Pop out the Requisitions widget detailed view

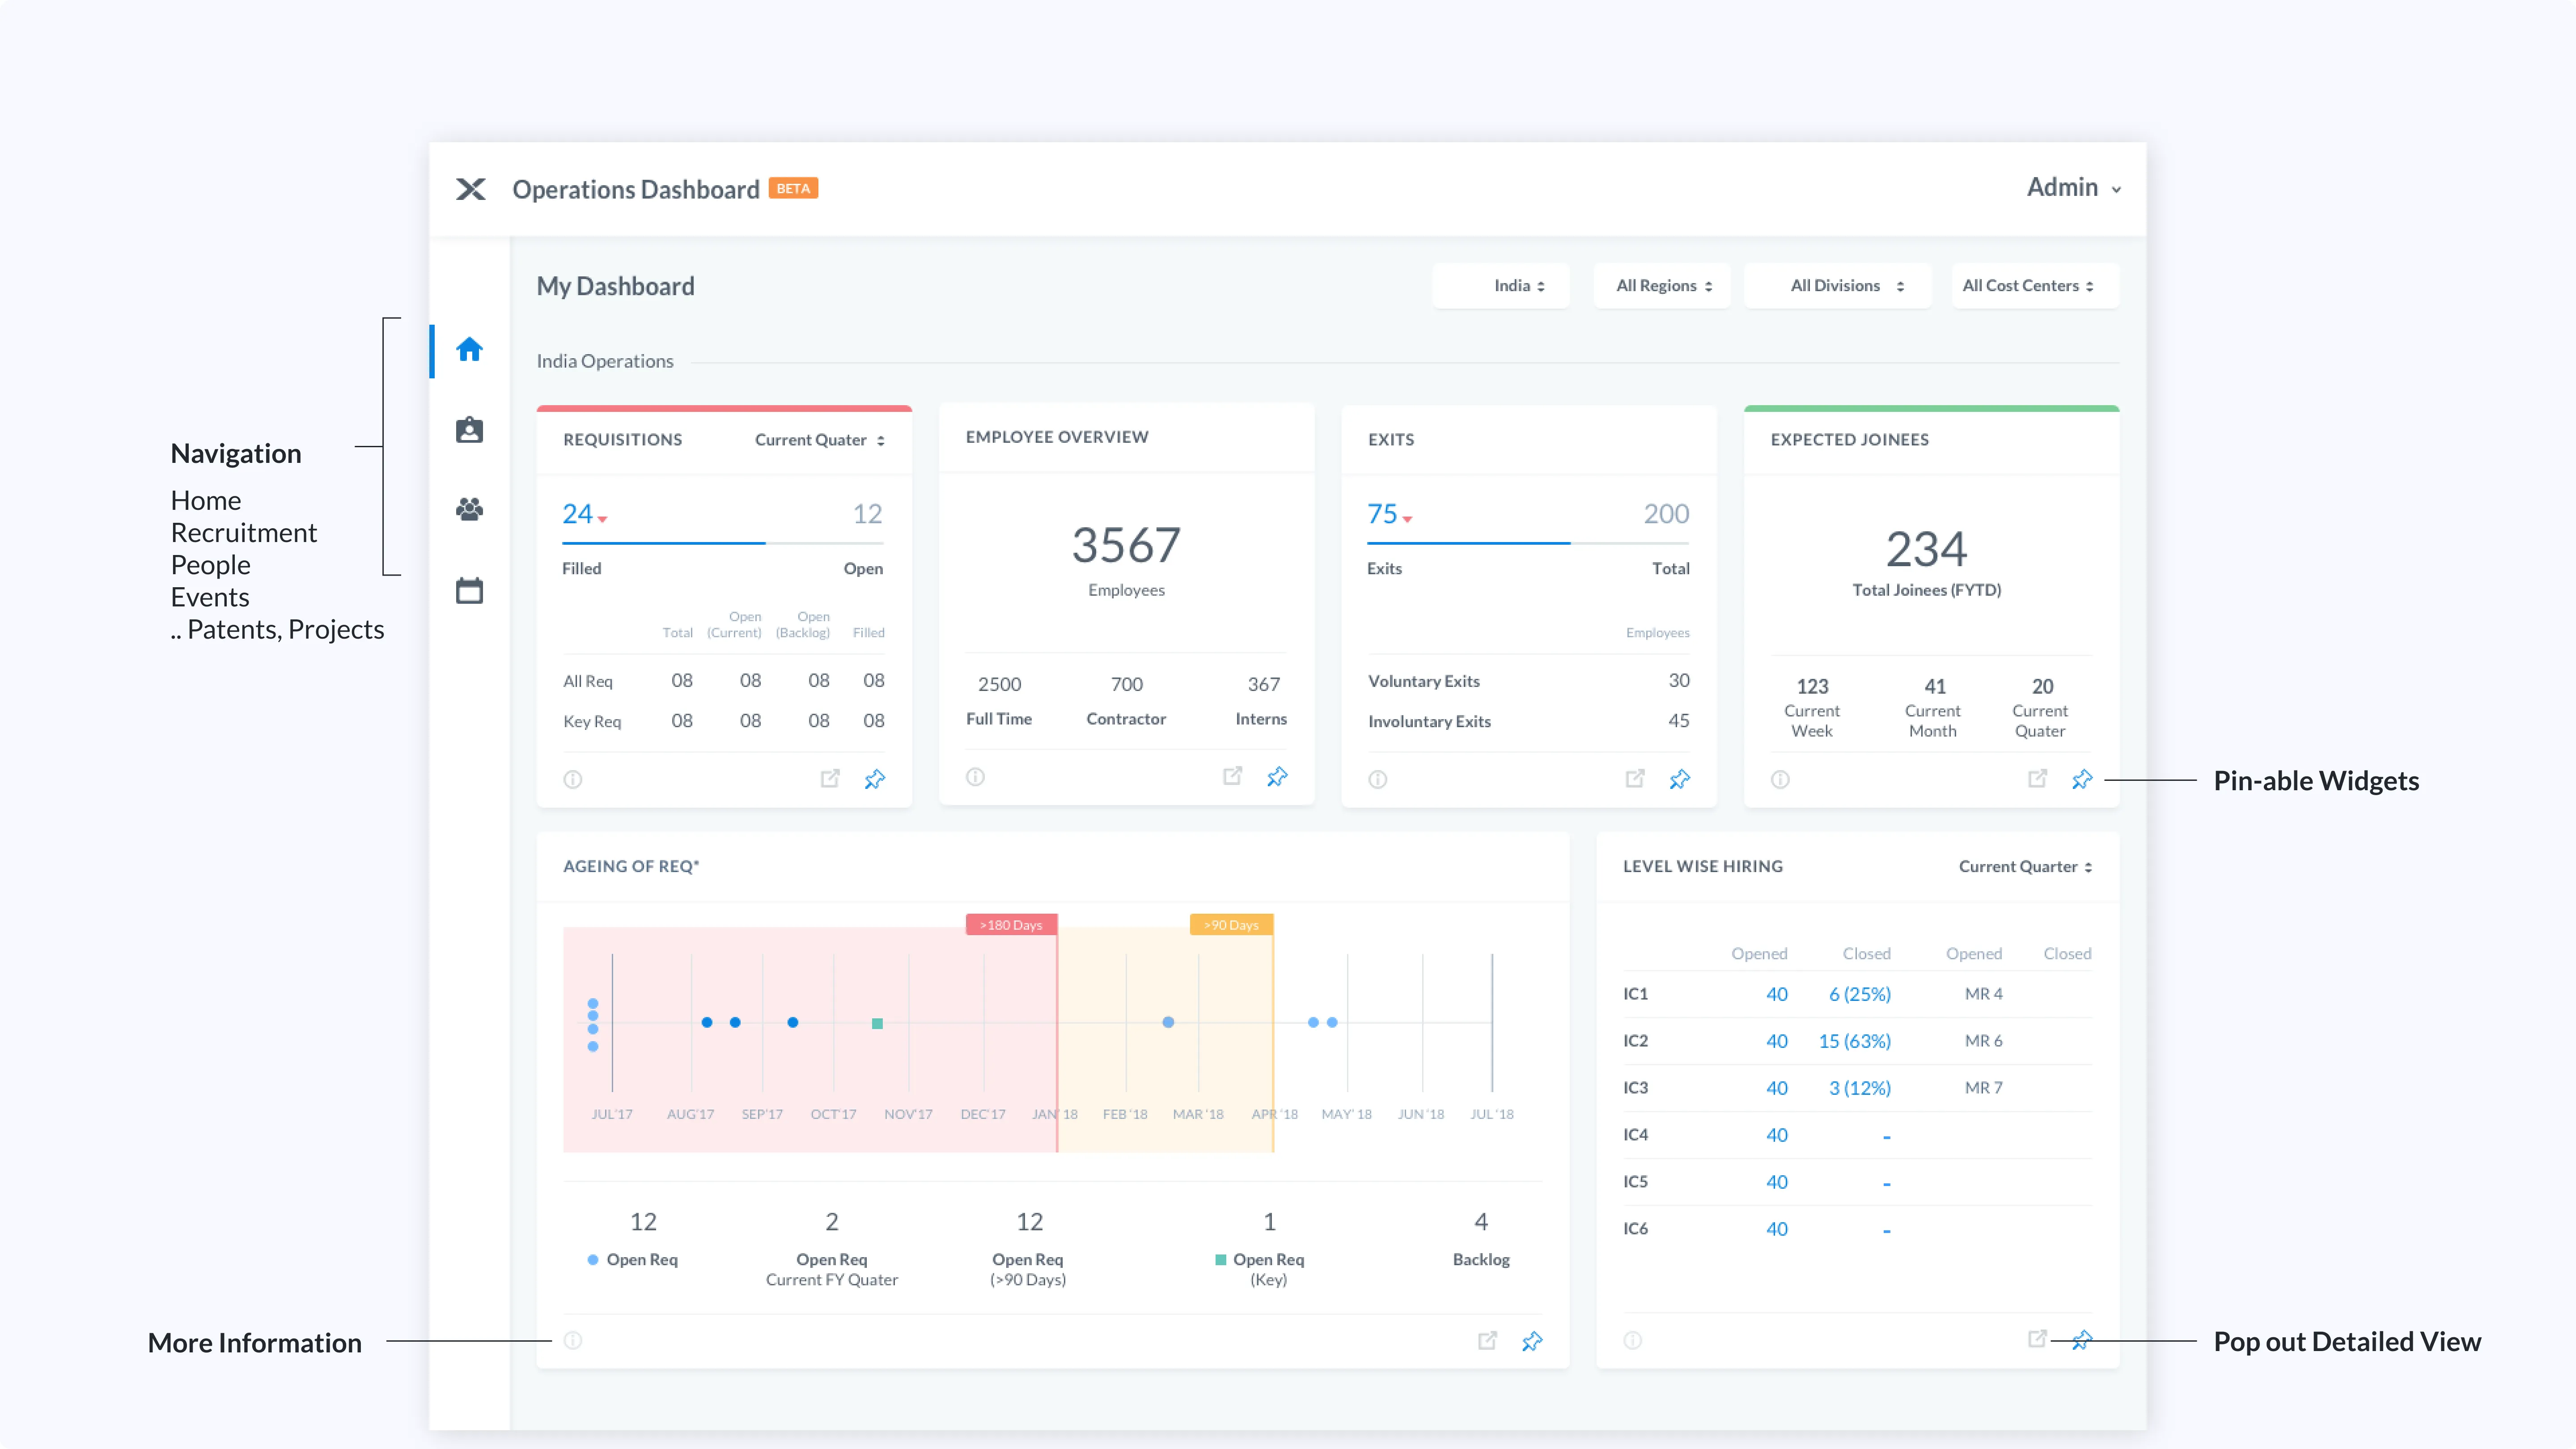pyautogui.click(x=830, y=778)
